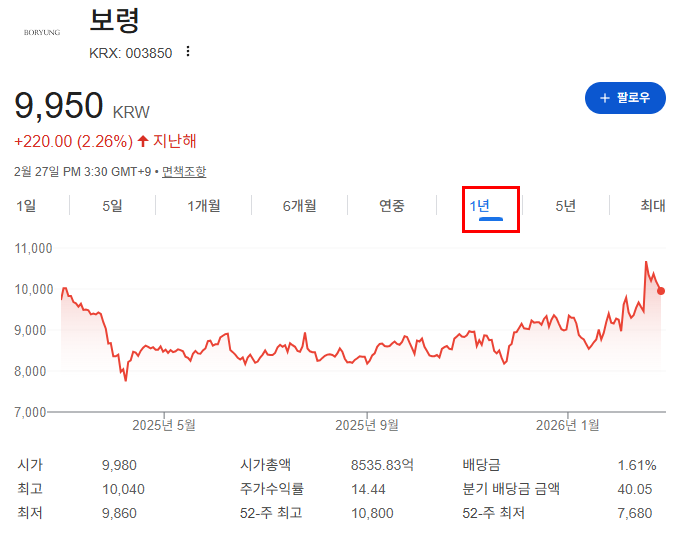This screenshot has height=543, width=674.
Task: Click the 52-주 최고 value 10,800
Action: [x=372, y=513]
